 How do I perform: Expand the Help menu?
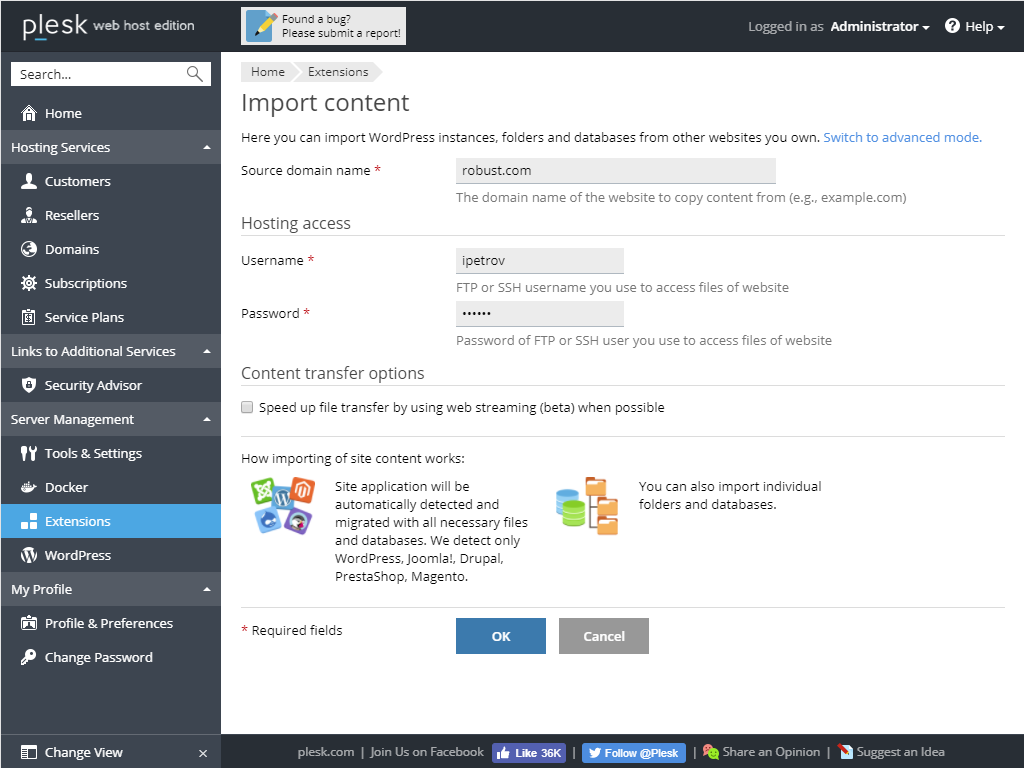click(x=973, y=26)
